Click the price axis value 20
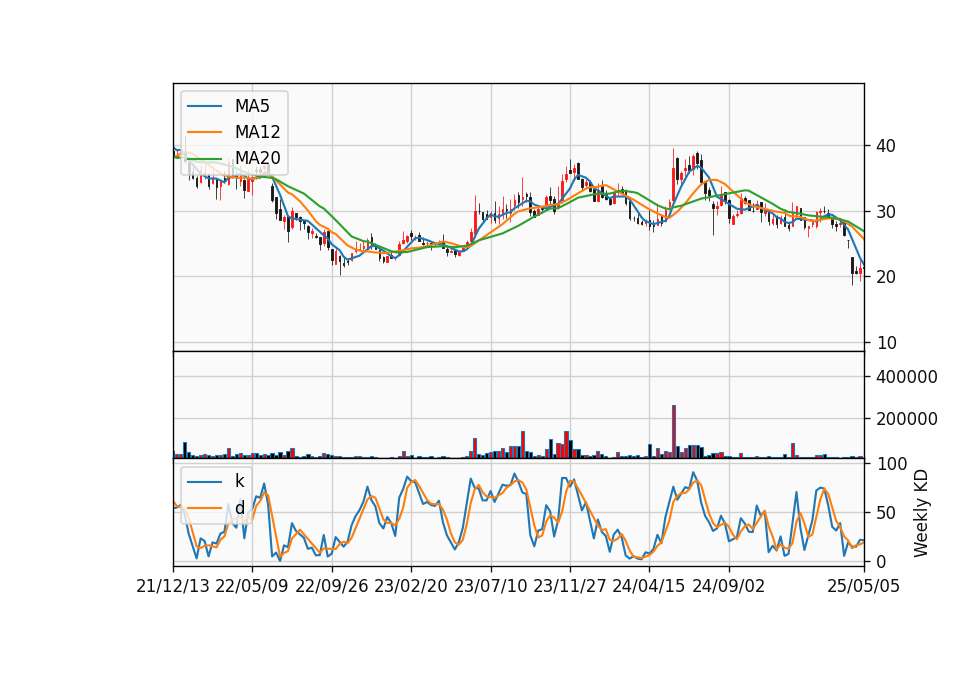This screenshot has width=960, height=690. [886, 277]
